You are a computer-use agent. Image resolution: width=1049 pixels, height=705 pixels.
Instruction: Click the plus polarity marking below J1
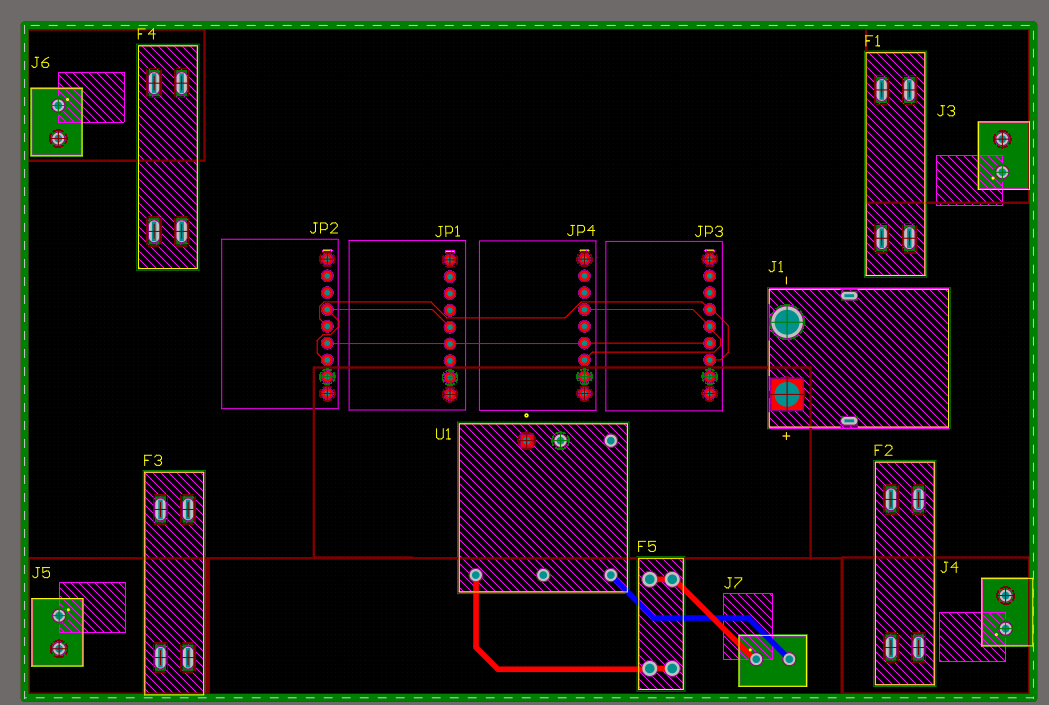click(x=784, y=435)
